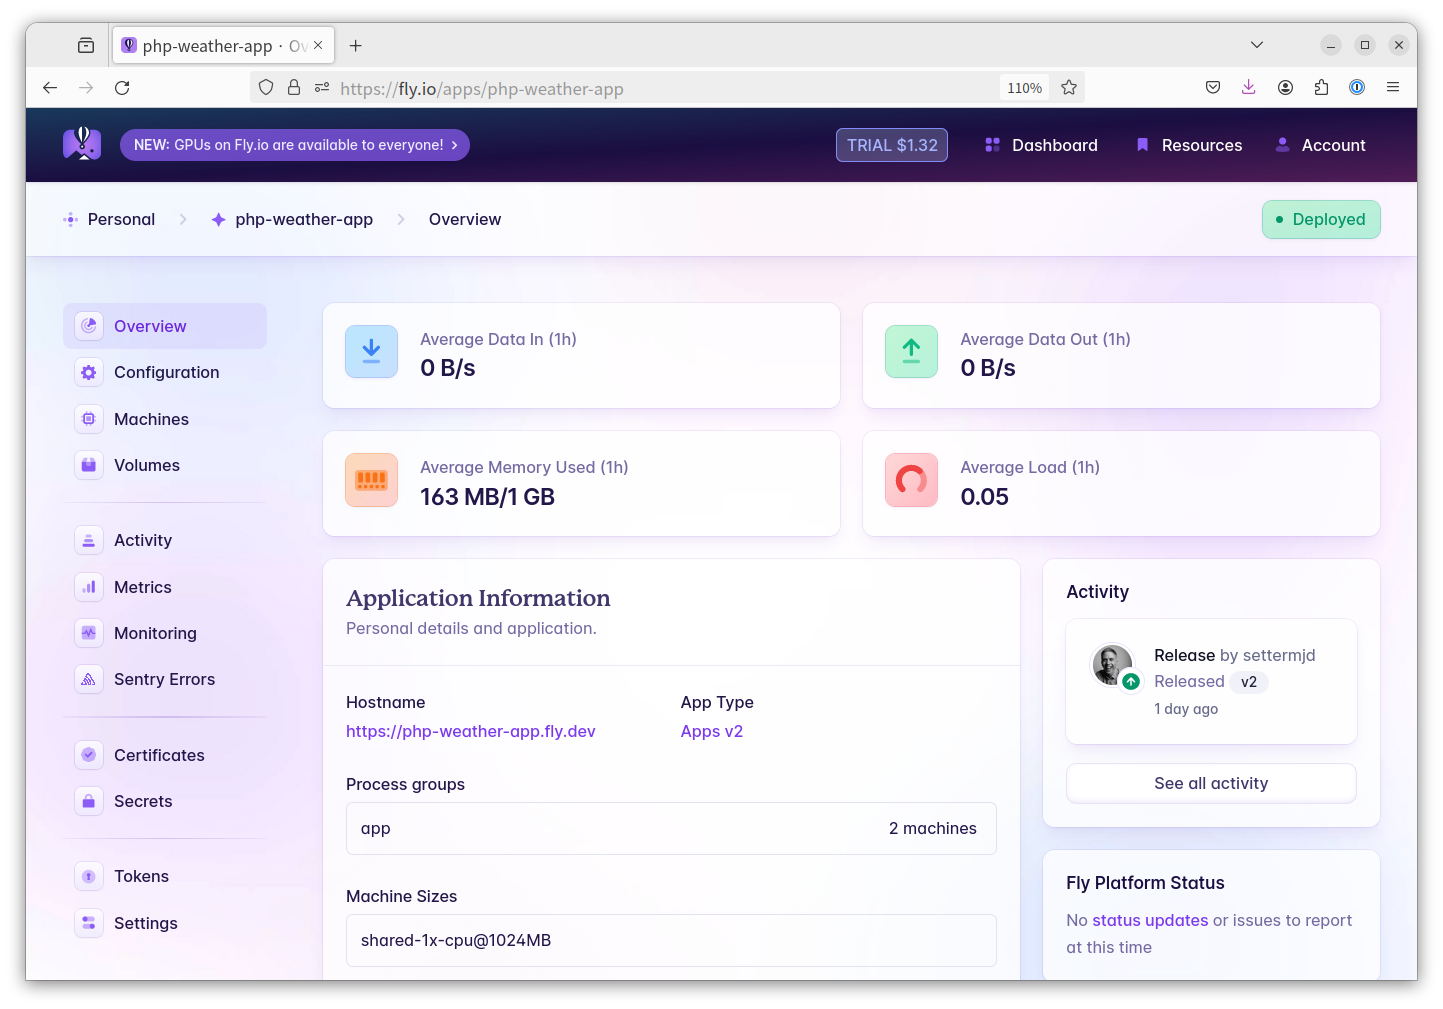1443x1009 pixels.
Task: Click the Volumes icon in sidebar
Action: click(x=89, y=465)
